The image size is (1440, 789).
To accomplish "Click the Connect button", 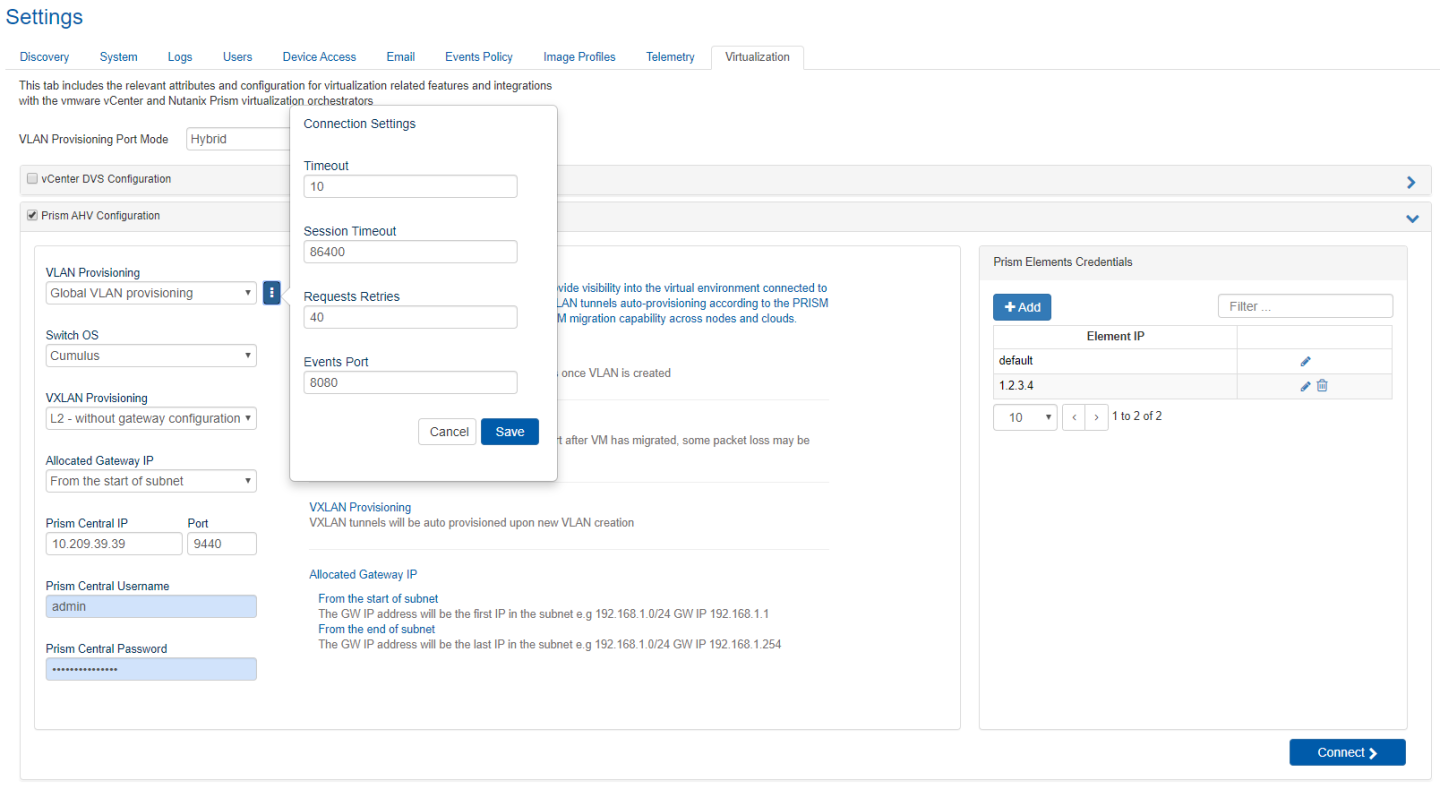I will pyautogui.click(x=1347, y=753).
